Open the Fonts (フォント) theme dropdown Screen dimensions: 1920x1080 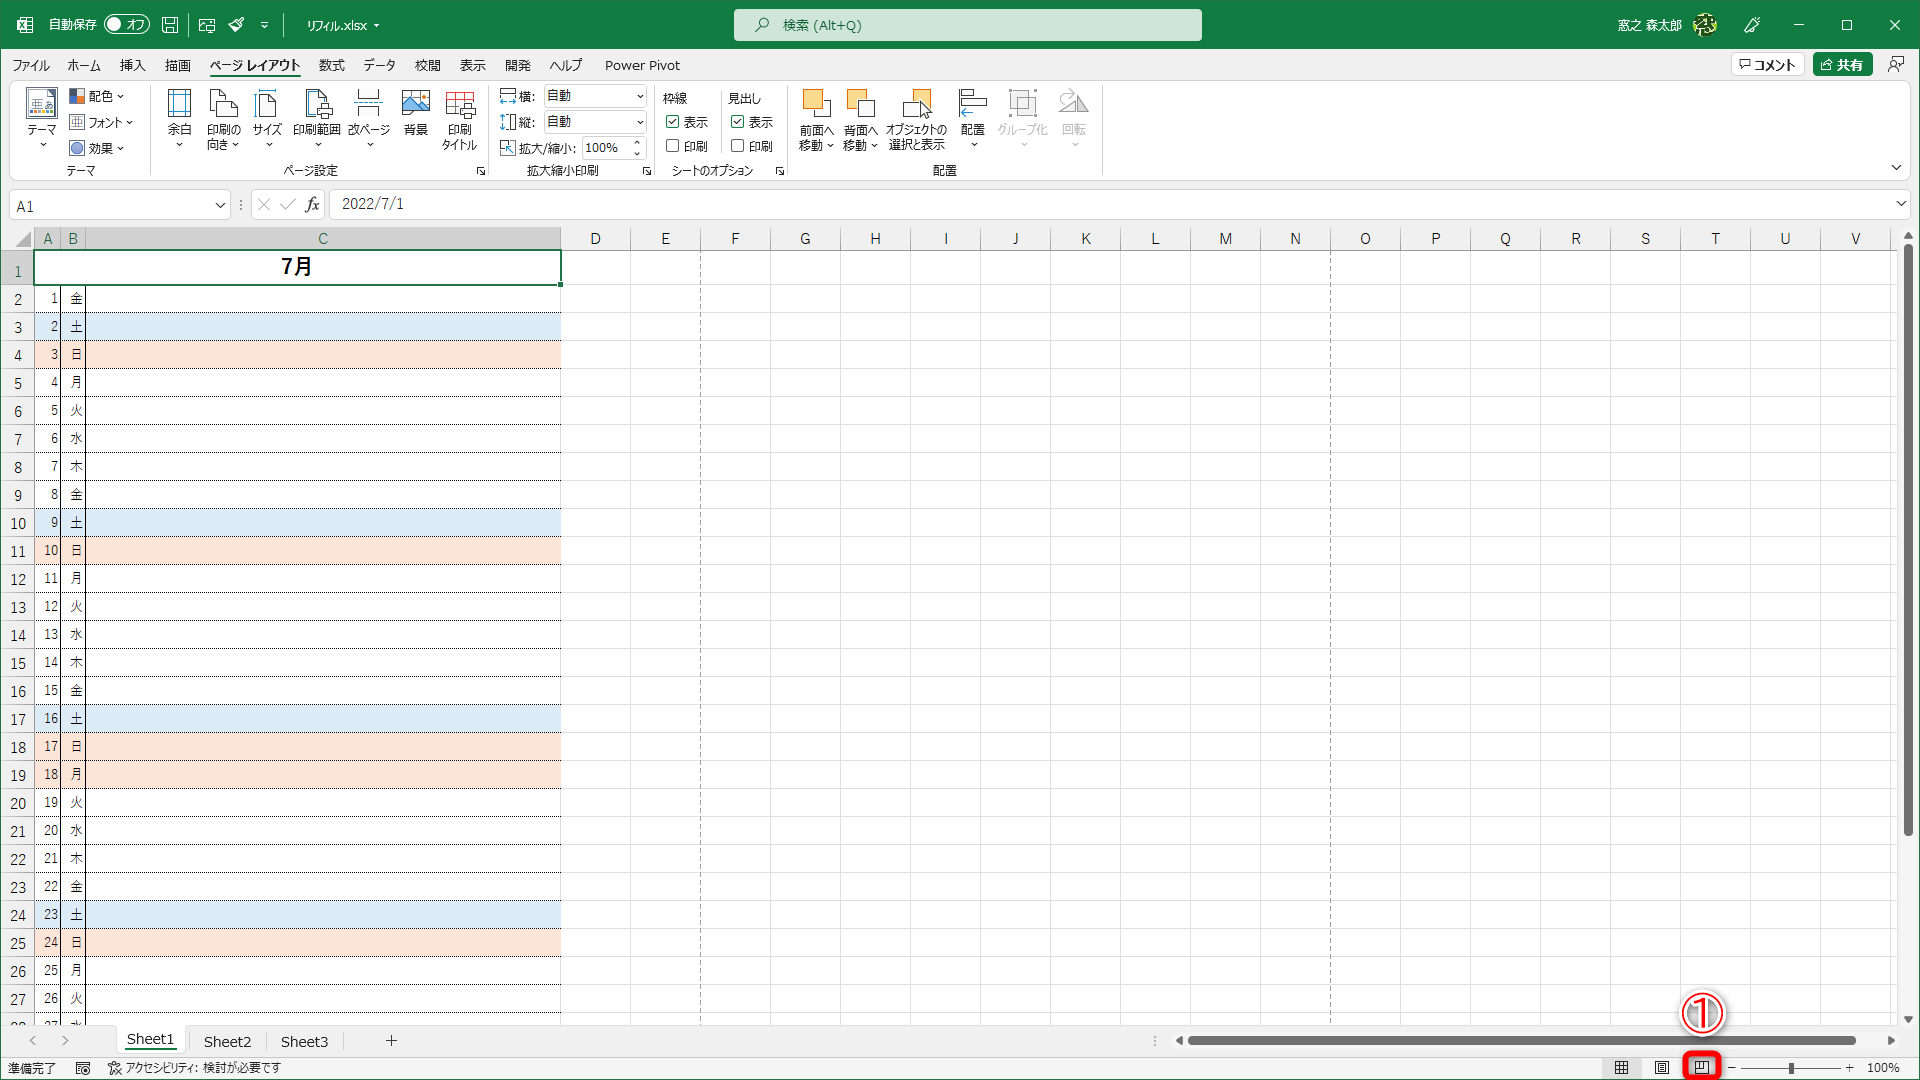(101, 122)
